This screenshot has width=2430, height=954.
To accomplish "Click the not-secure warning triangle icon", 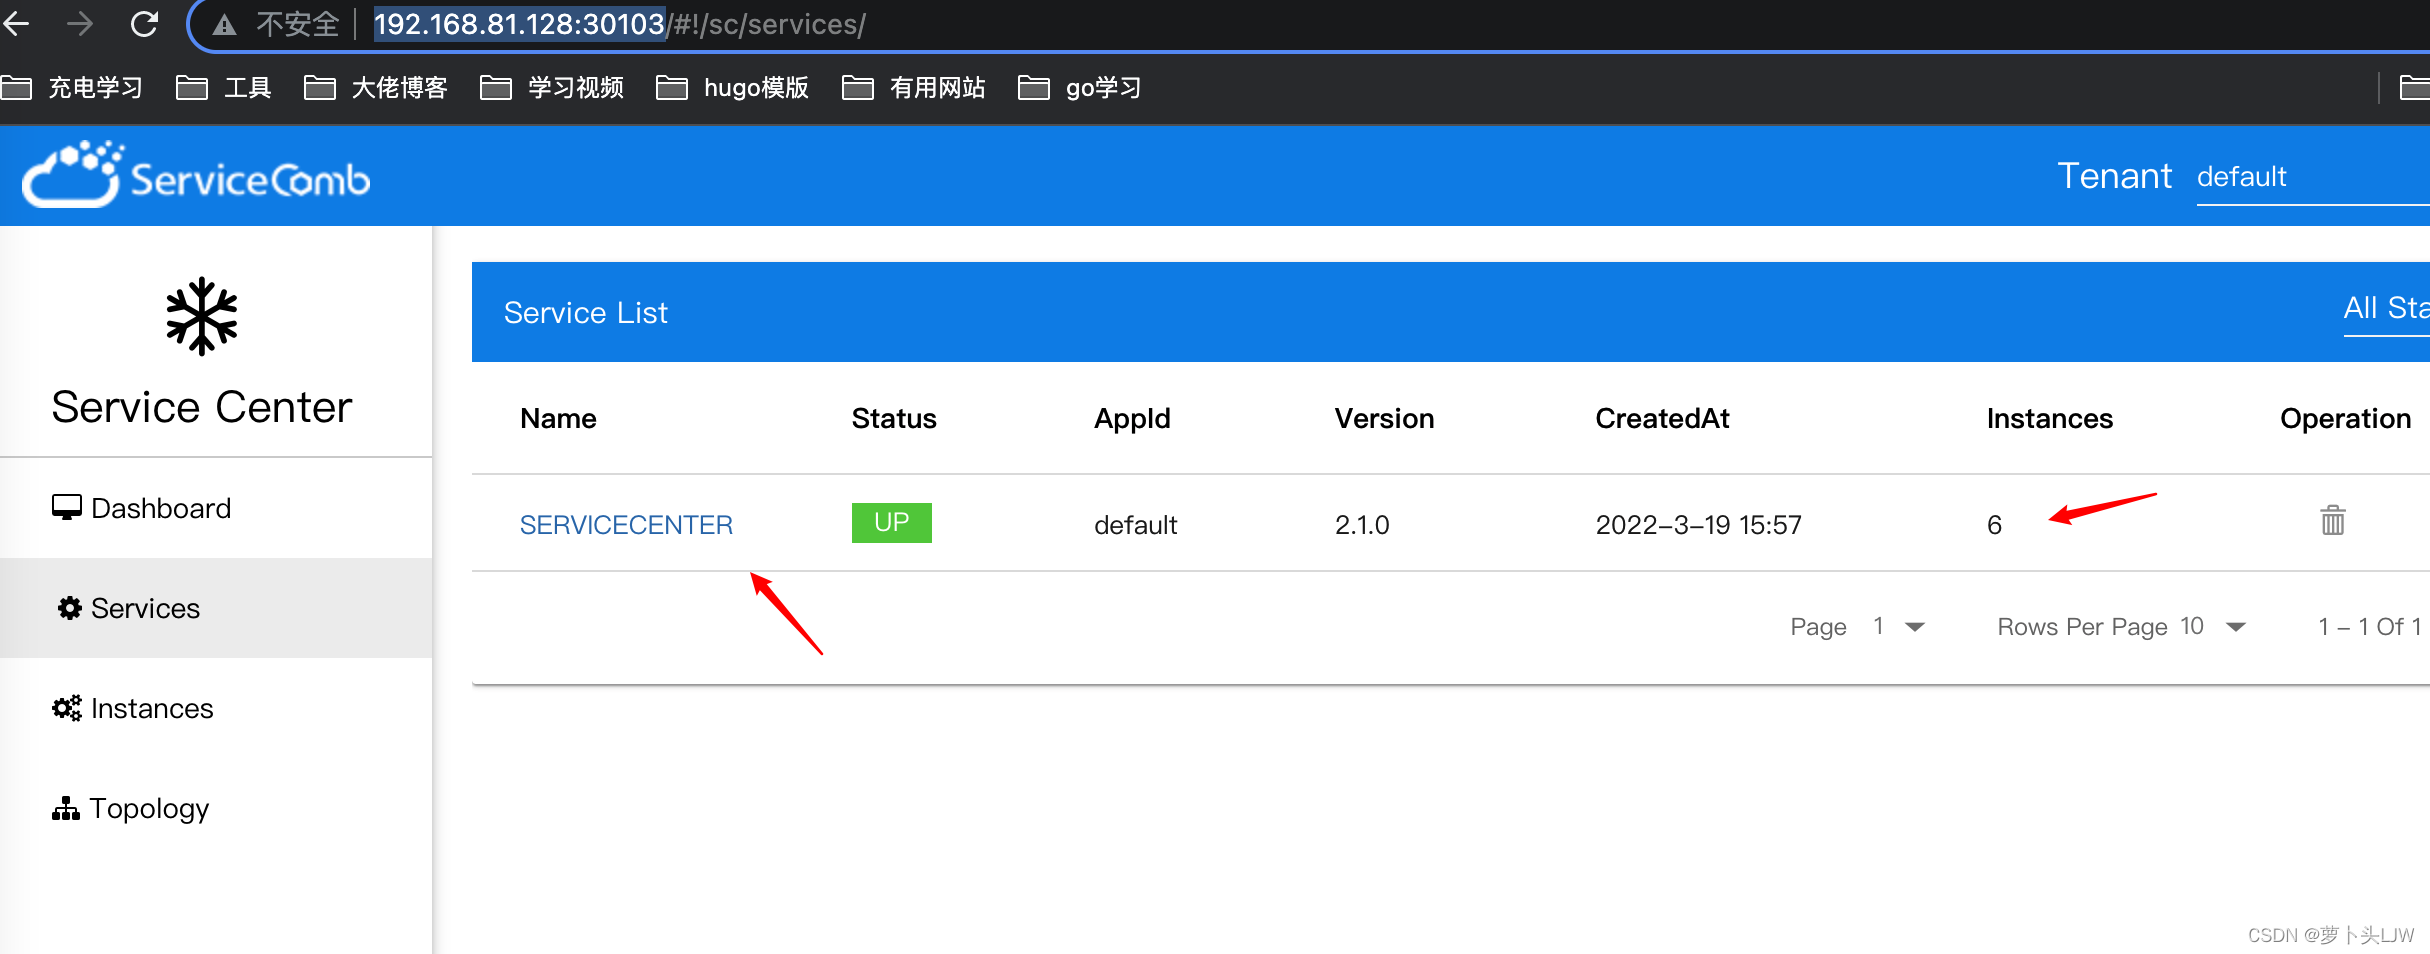I will click(x=225, y=25).
